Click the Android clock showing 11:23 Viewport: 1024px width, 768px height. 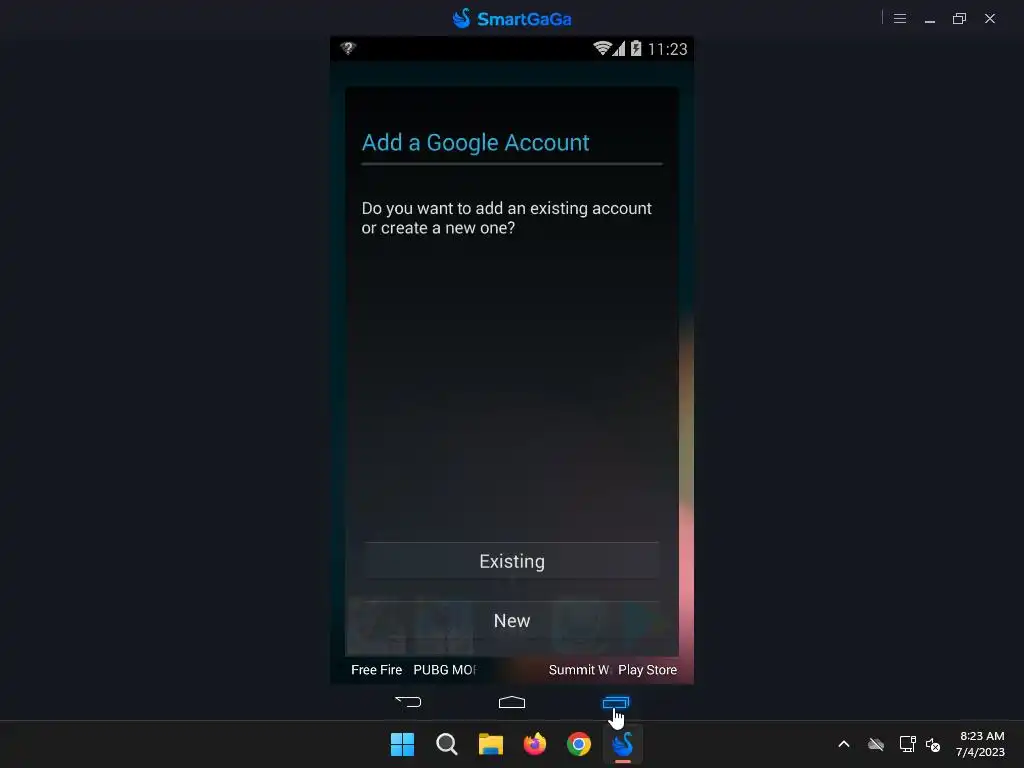[667, 49]
